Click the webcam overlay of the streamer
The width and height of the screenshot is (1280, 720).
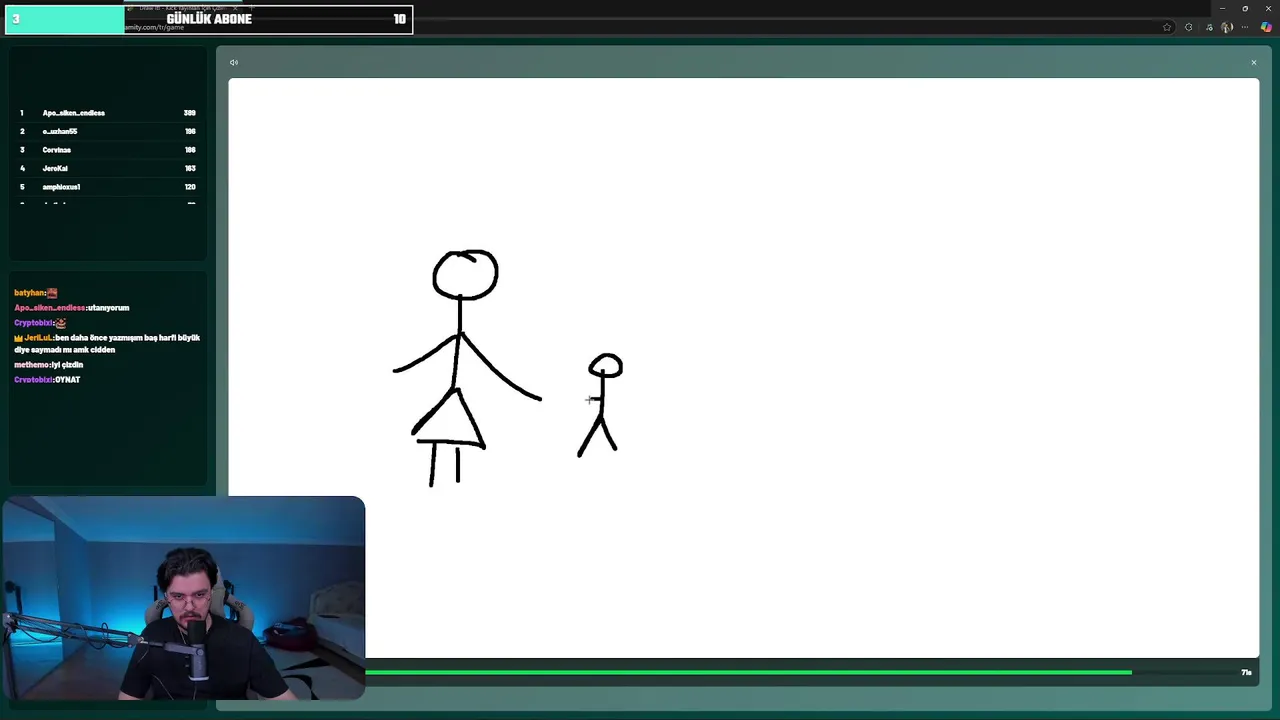pos(183,598)
